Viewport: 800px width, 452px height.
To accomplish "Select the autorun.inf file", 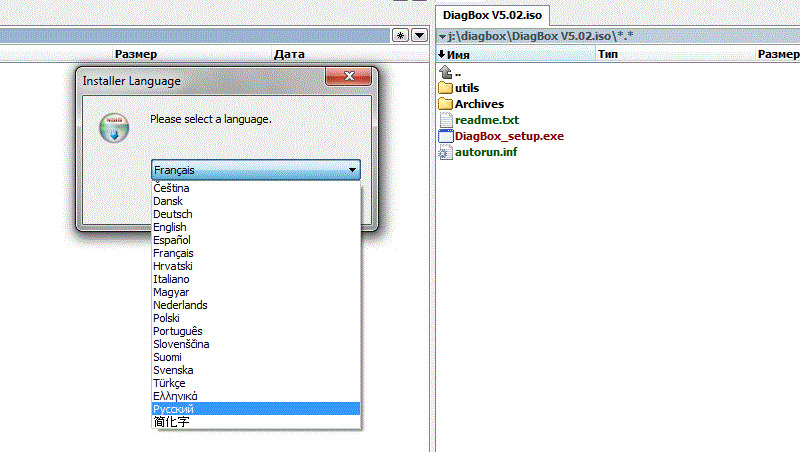I will click(x=486, y=152).
